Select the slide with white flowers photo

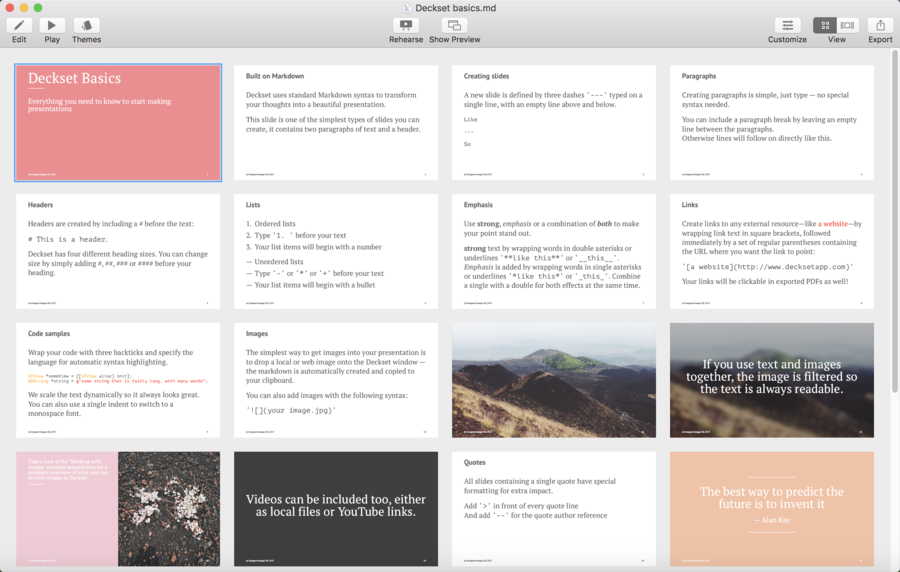[x=118, y=509]
